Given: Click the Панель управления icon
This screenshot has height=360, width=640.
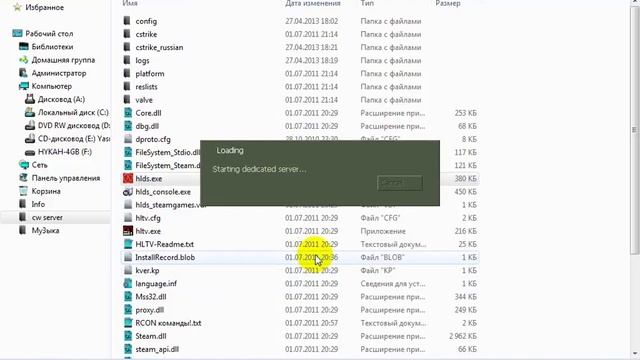Looking at the screenshot, I should (x=23, y=178).
